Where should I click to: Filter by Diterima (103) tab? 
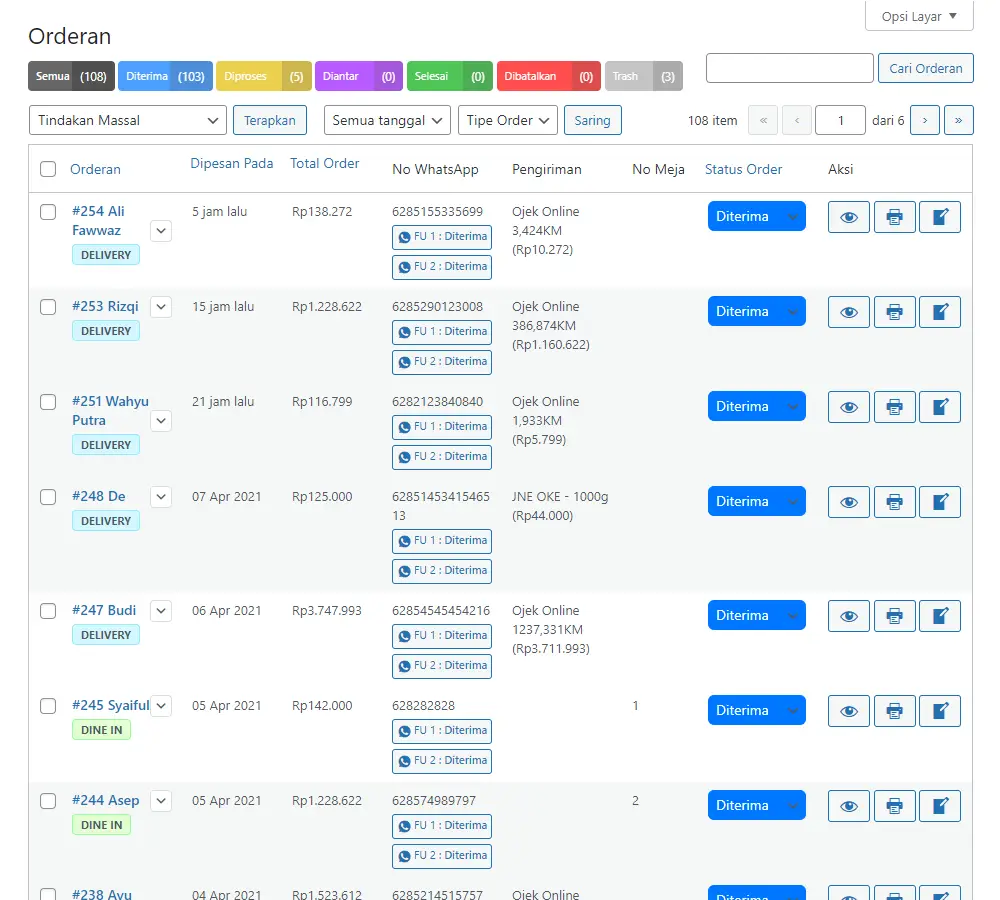click(x=165, y=76)
